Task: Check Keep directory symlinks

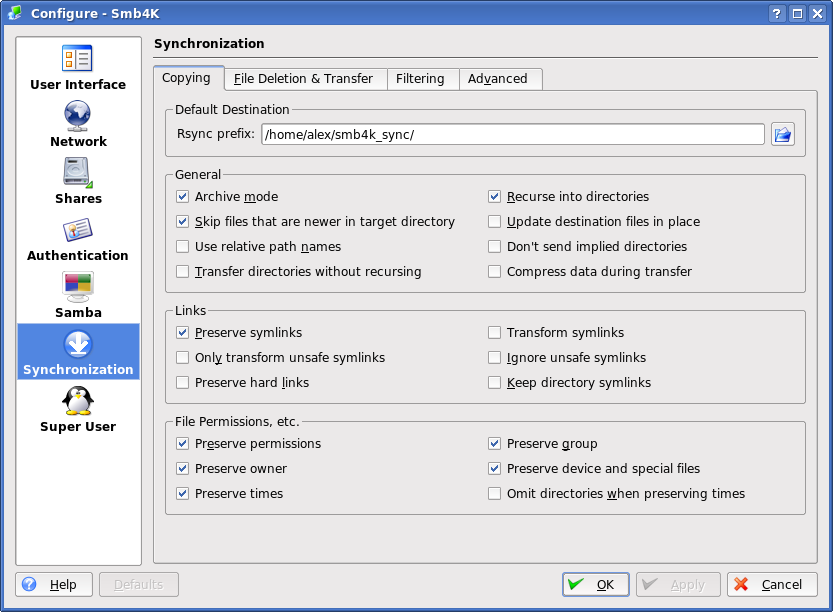Action: click(494, 382)
